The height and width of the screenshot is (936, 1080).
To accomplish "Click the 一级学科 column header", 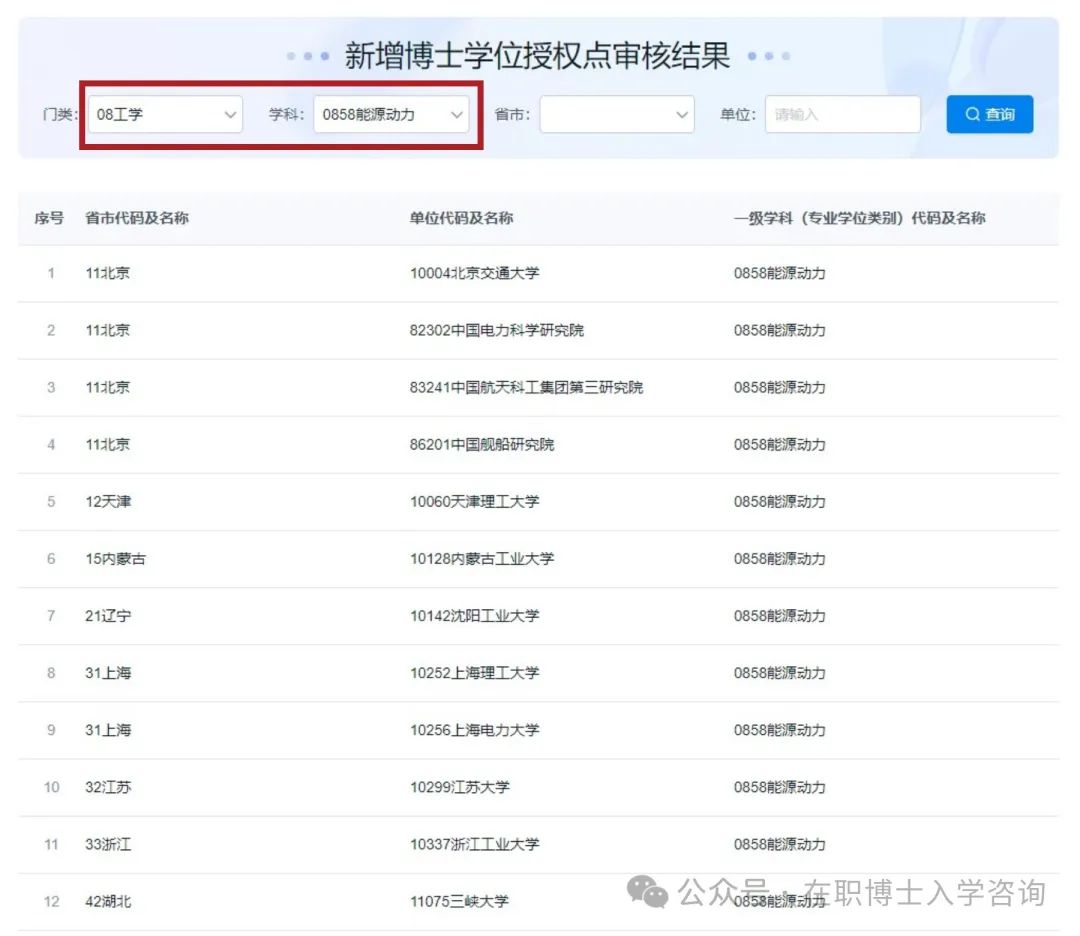I will click(x=859, y=218).
